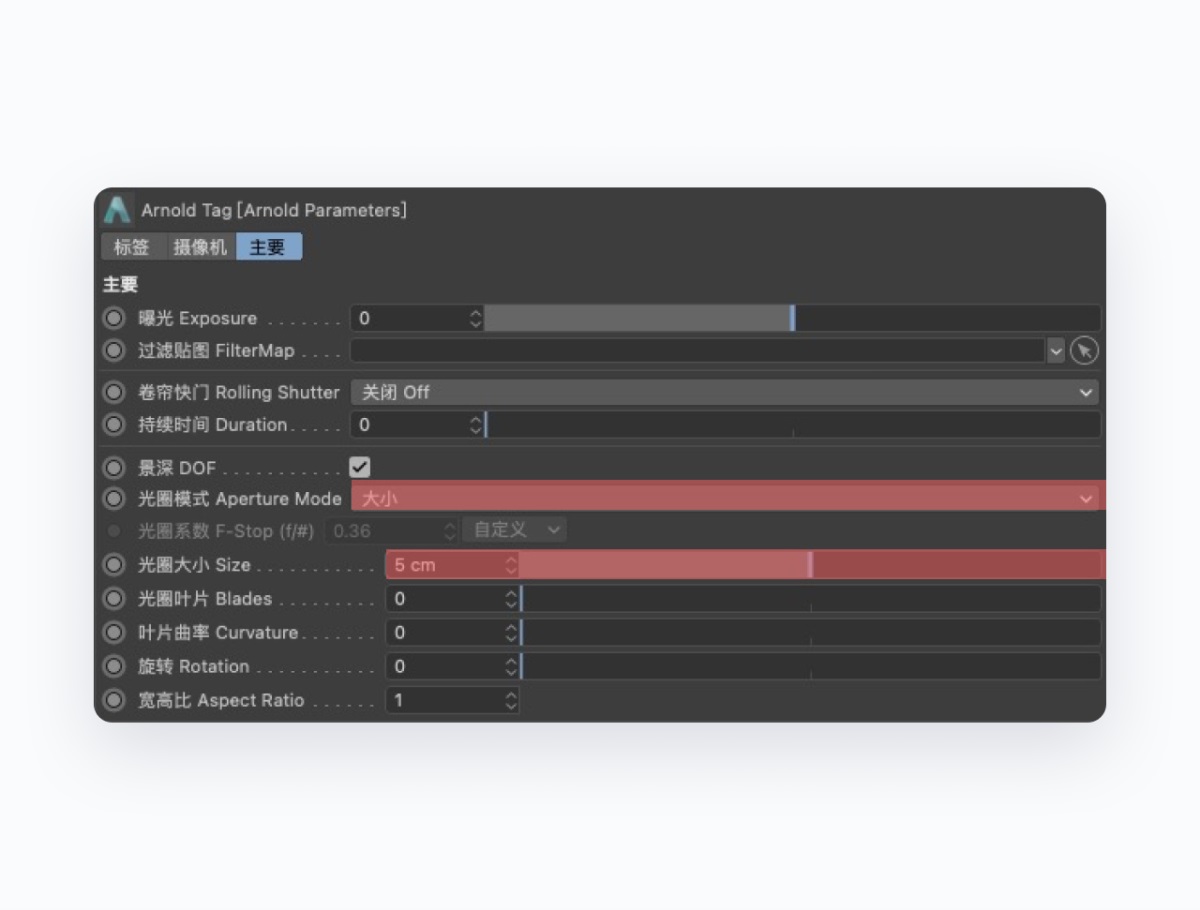
Task: Click keyframe dot next to Exposure
Action: coord(115,319)
